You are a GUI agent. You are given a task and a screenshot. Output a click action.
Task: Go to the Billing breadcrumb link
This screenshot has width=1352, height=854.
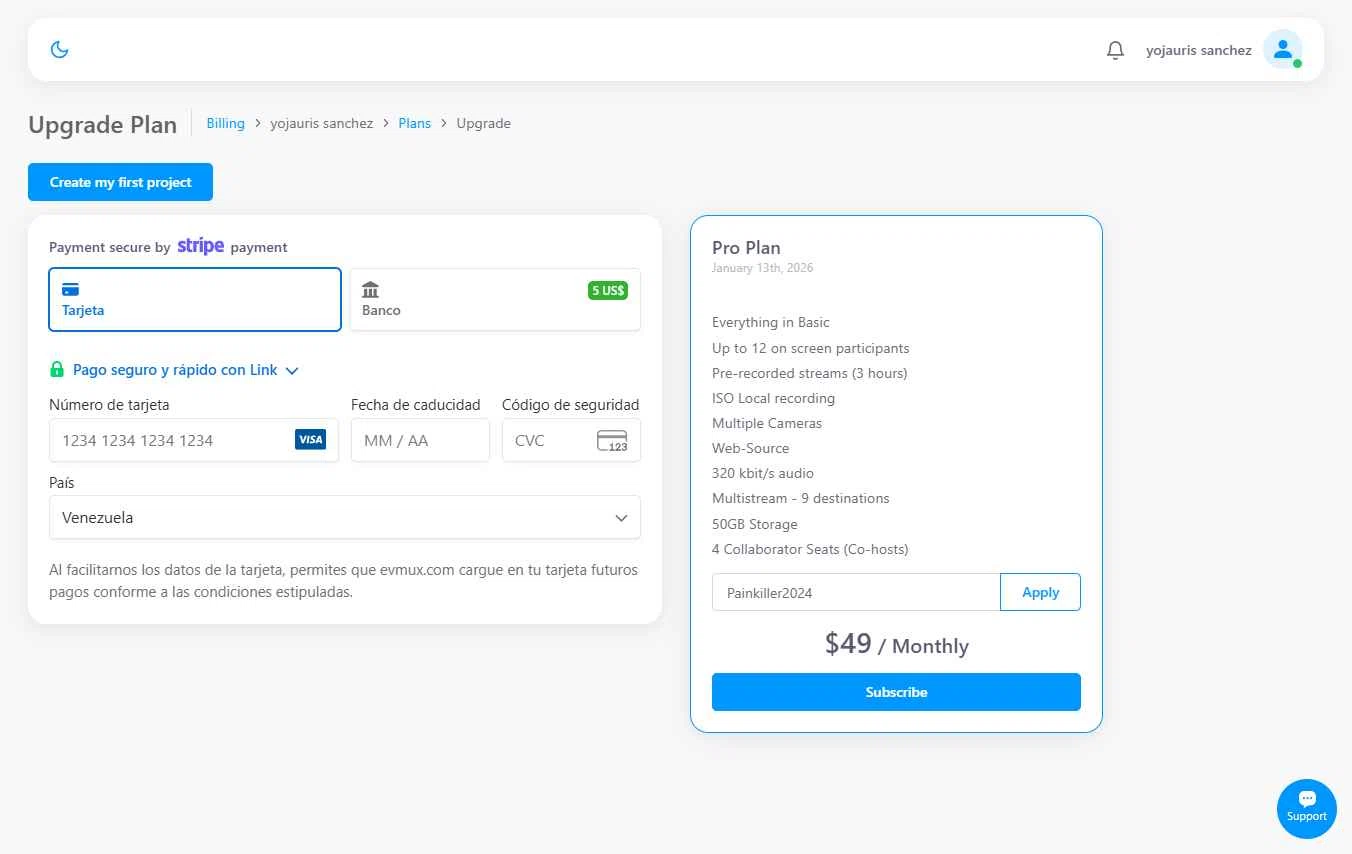click(225, 123)
